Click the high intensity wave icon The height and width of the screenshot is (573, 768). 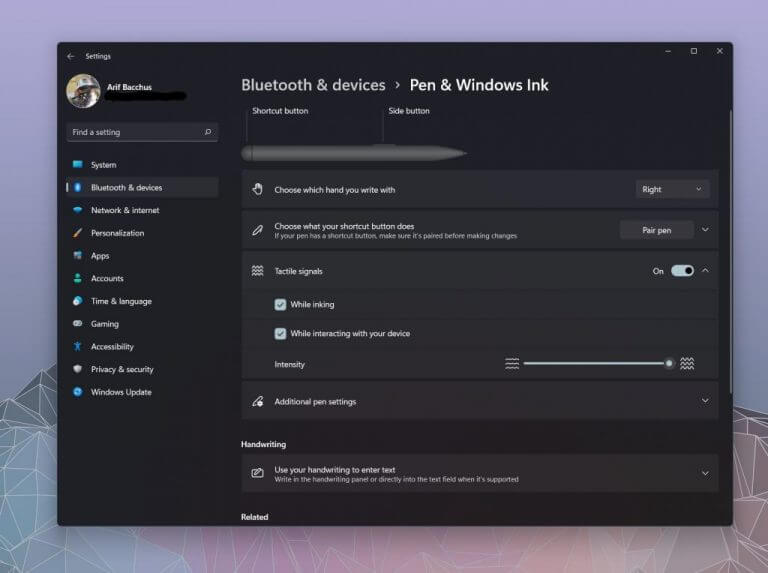coord(687,363)
